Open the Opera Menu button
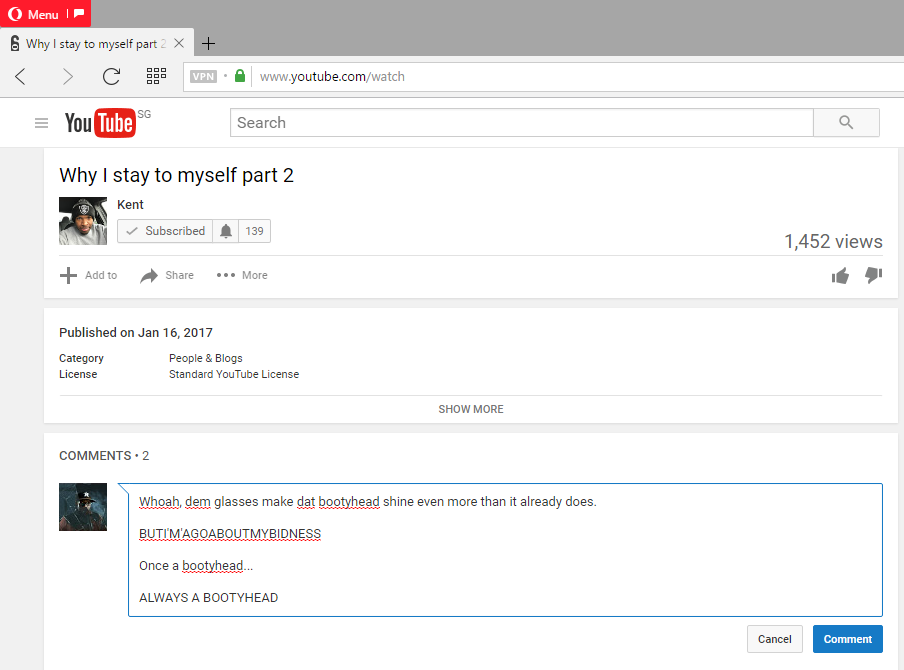The height and width of the screenshot is (670, 904). 33,14
